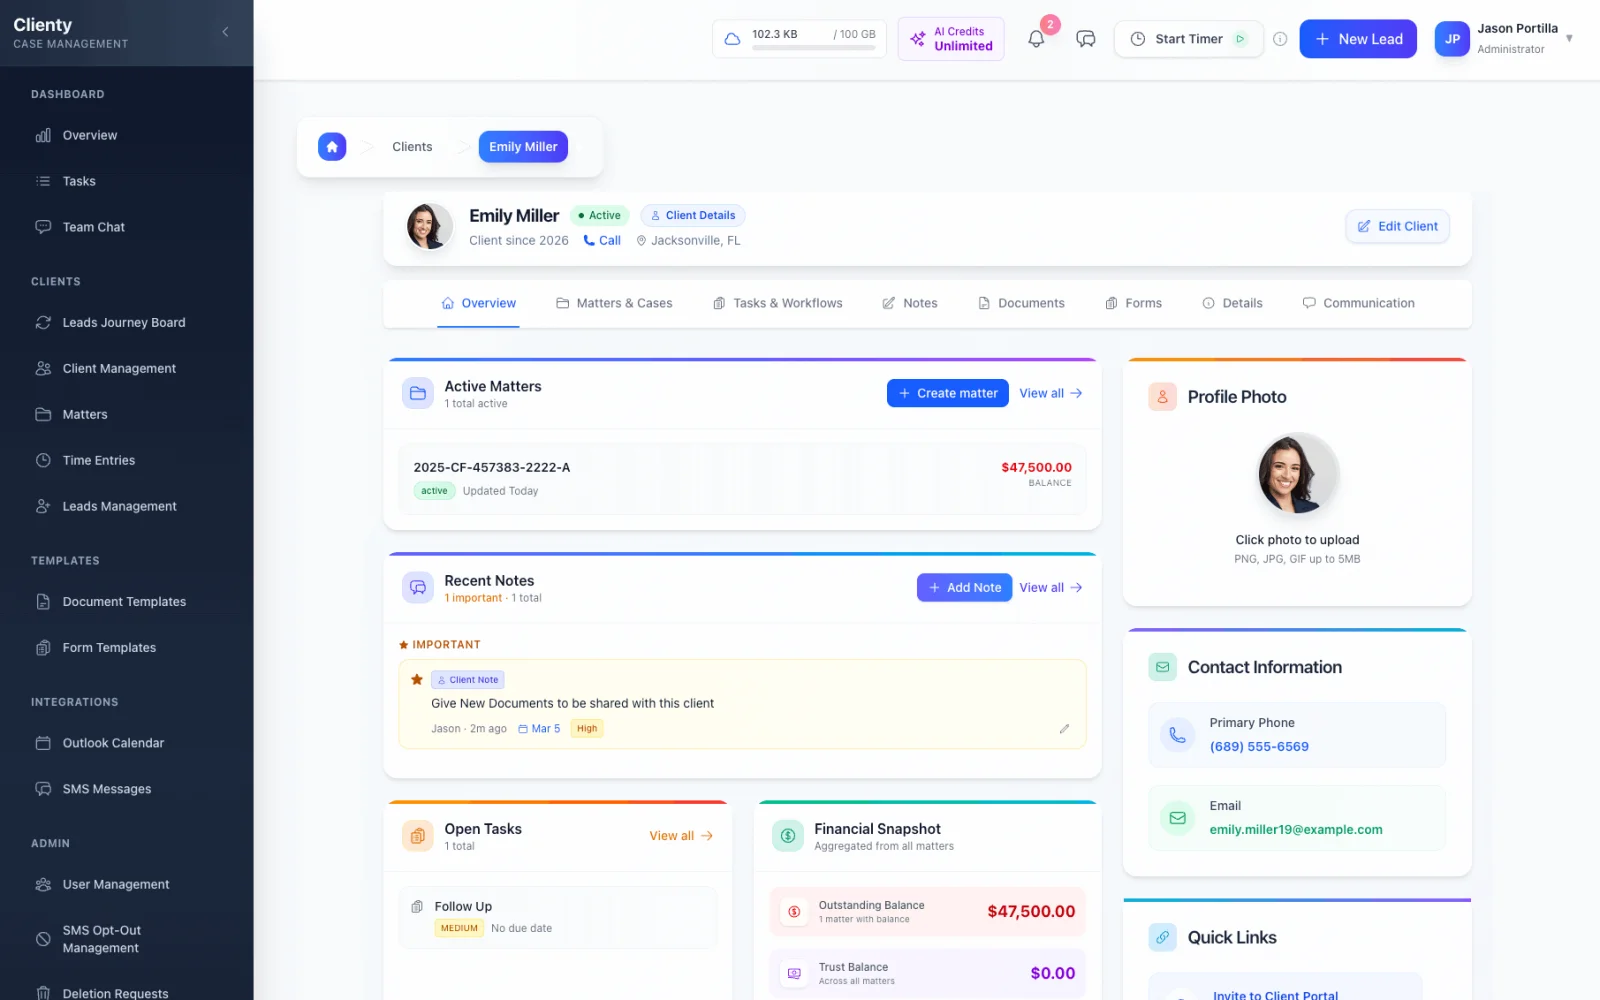Click phone number (689) 555-6569
This screenshot has height=1000, width=1600.
(x=1259, y=746)
